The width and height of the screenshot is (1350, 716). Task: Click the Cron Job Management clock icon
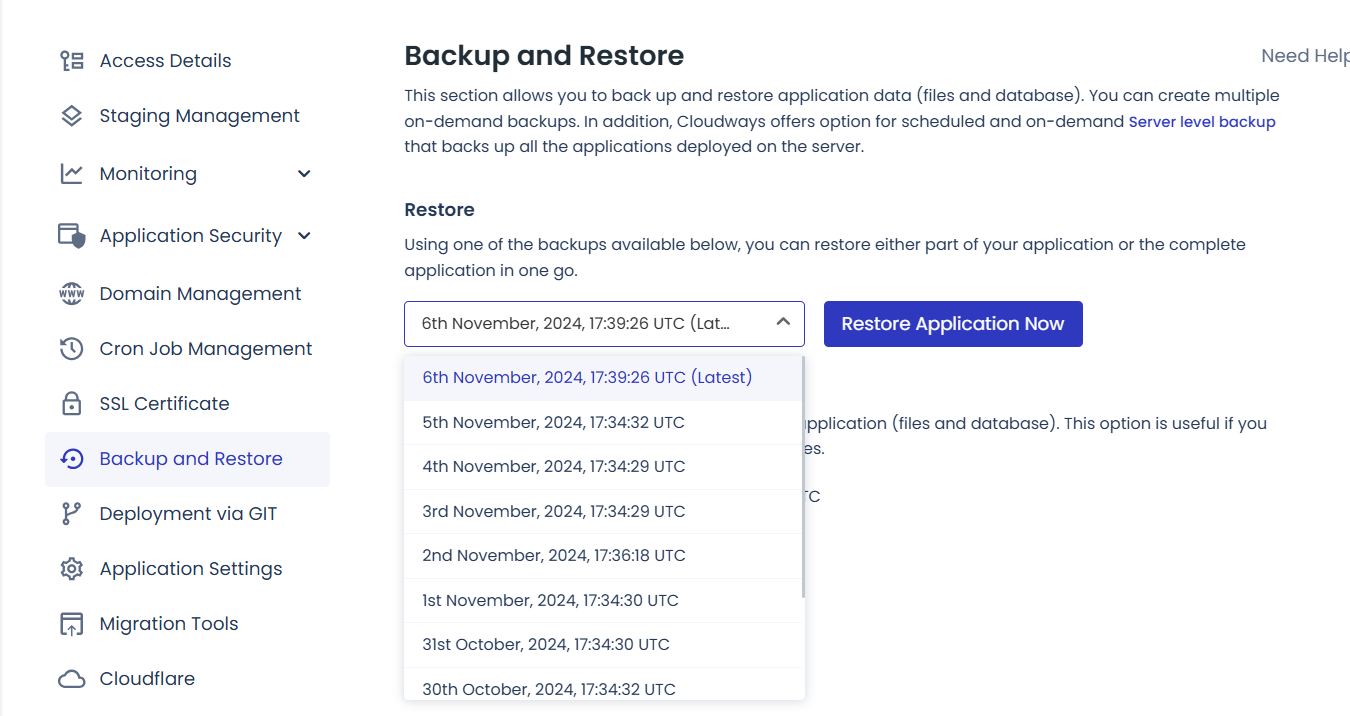[72, 349]
